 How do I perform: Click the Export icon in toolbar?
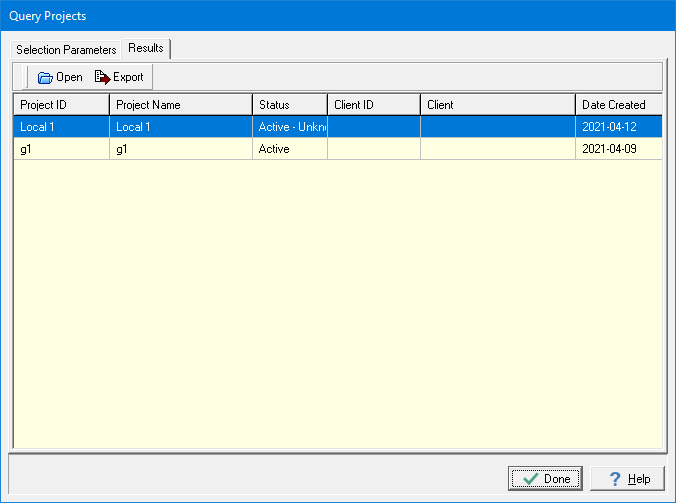(101, 77)
